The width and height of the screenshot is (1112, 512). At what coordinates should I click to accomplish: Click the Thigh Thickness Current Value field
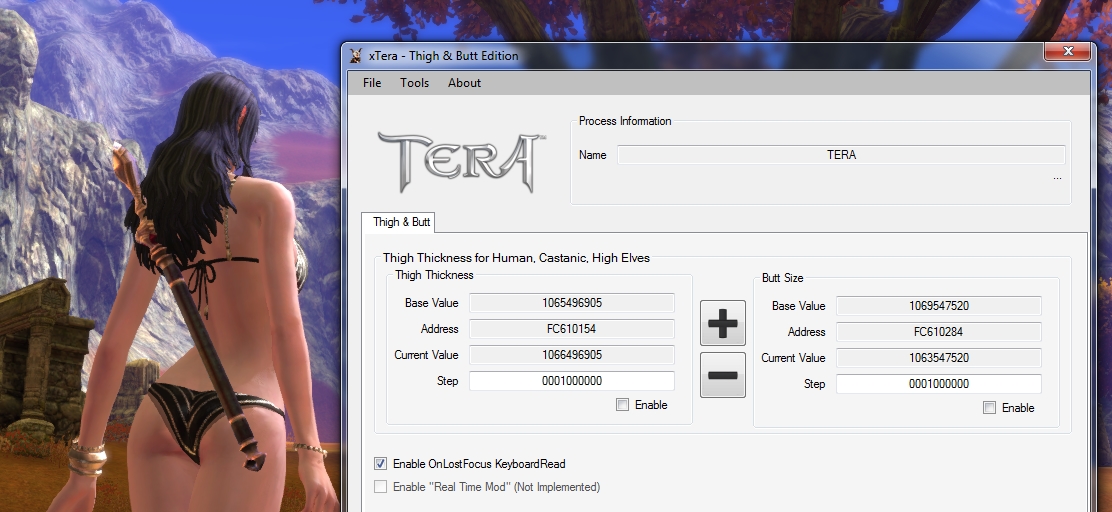click(572, 355)
